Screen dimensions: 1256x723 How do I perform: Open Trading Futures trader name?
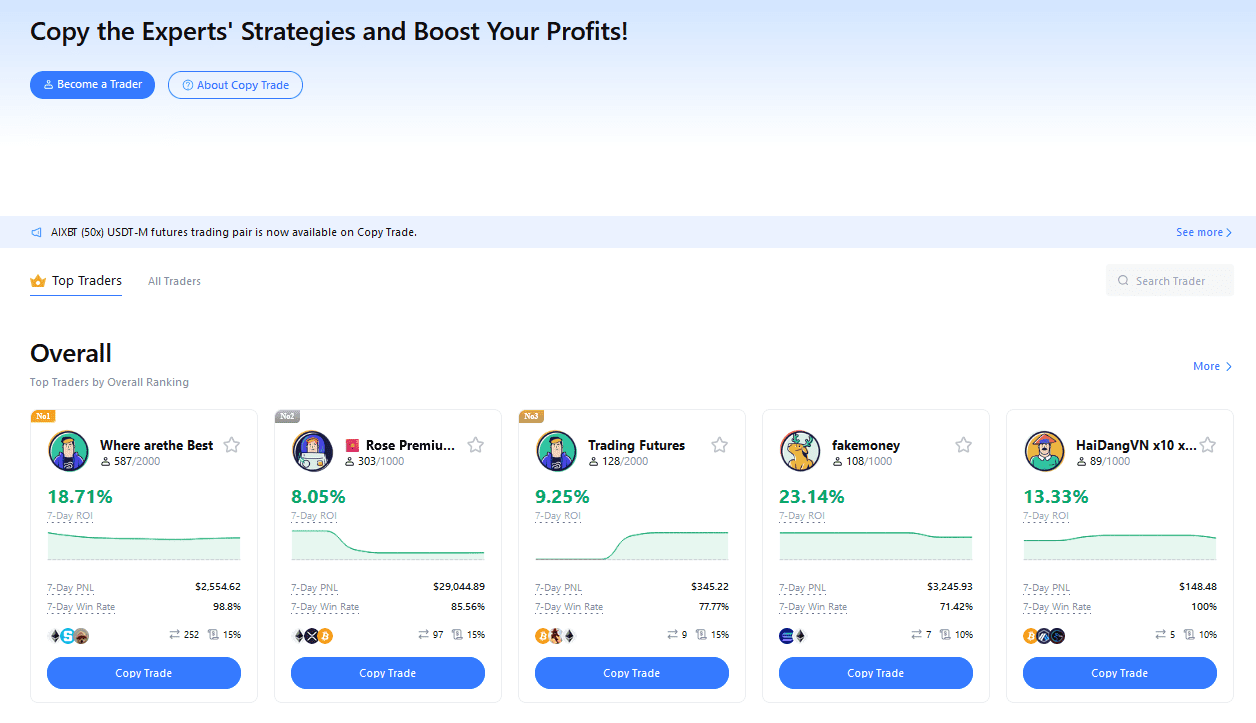[637, 445]
